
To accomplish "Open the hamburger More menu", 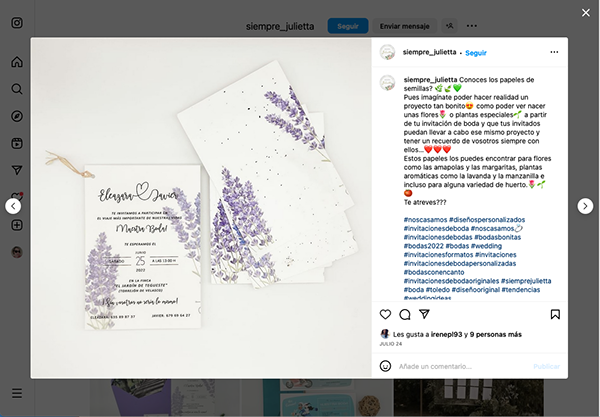I will click(17, 393).
